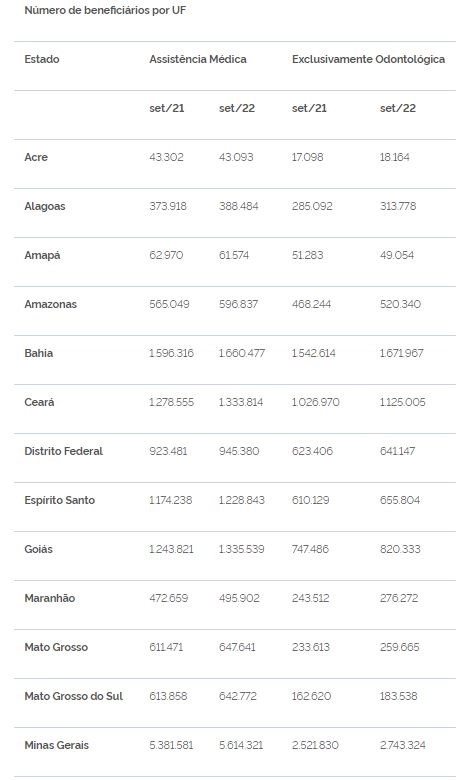Select the Goiás row label
Viewport: 467px width, 780px height.
coord(38,549)
